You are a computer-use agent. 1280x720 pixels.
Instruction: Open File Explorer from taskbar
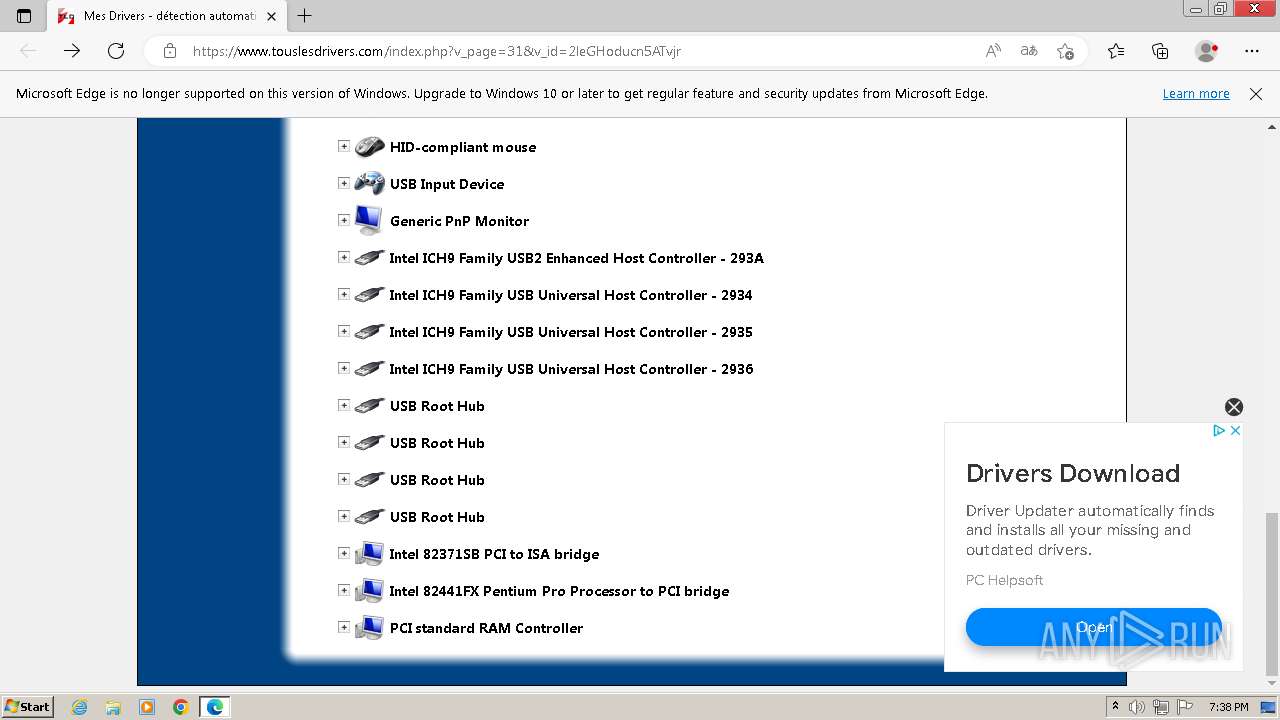pos(113,707)
